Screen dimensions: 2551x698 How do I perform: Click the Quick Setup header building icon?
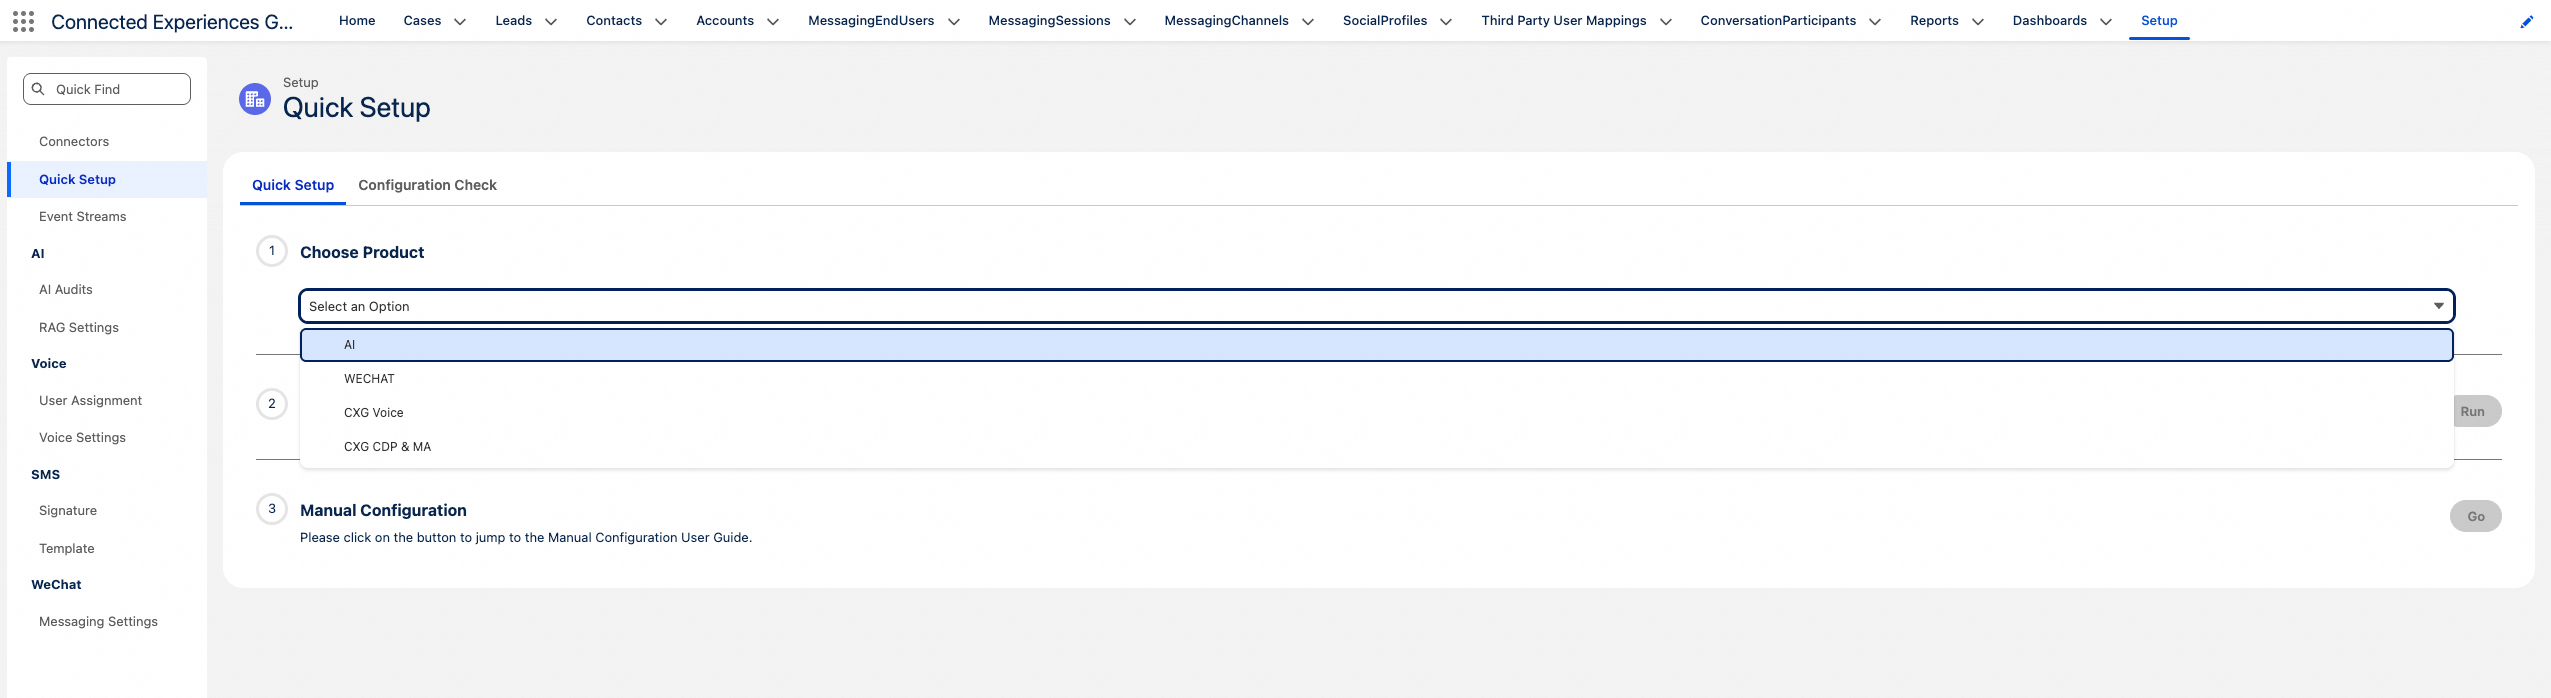tap(255, 99)
